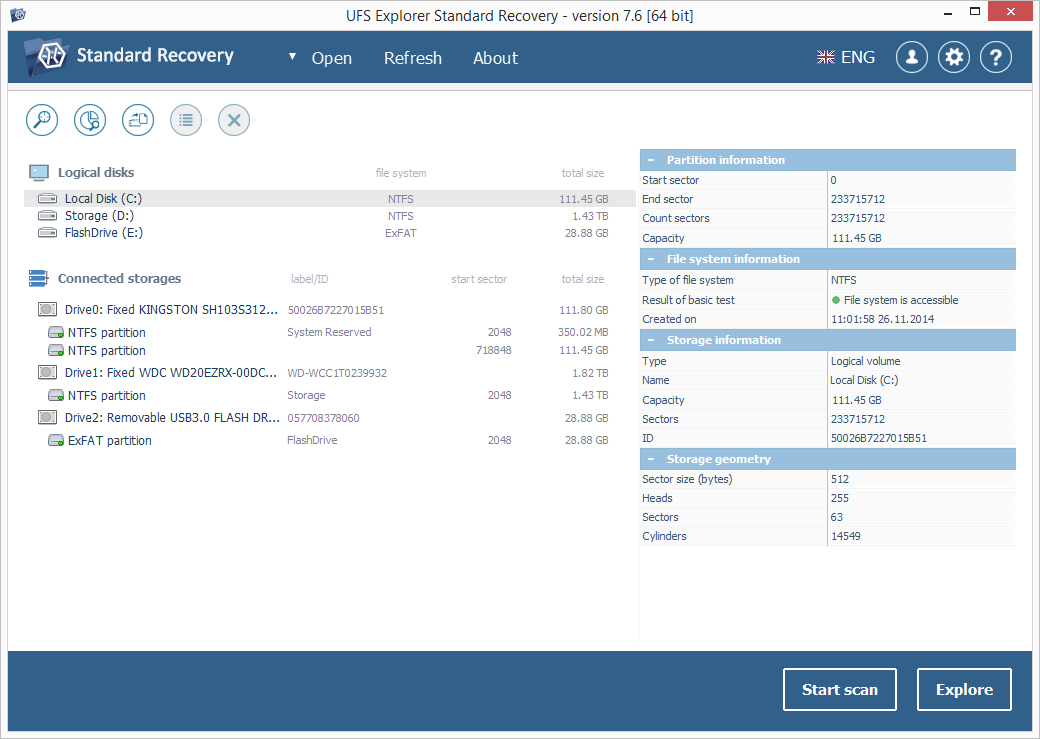
Task: Switch language via ENG label
Action: click(x=858, y=58)
